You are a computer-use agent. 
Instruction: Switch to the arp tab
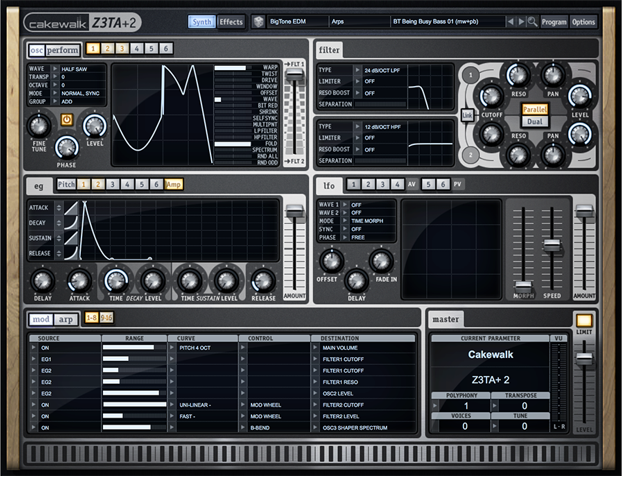tap(66, 319)
